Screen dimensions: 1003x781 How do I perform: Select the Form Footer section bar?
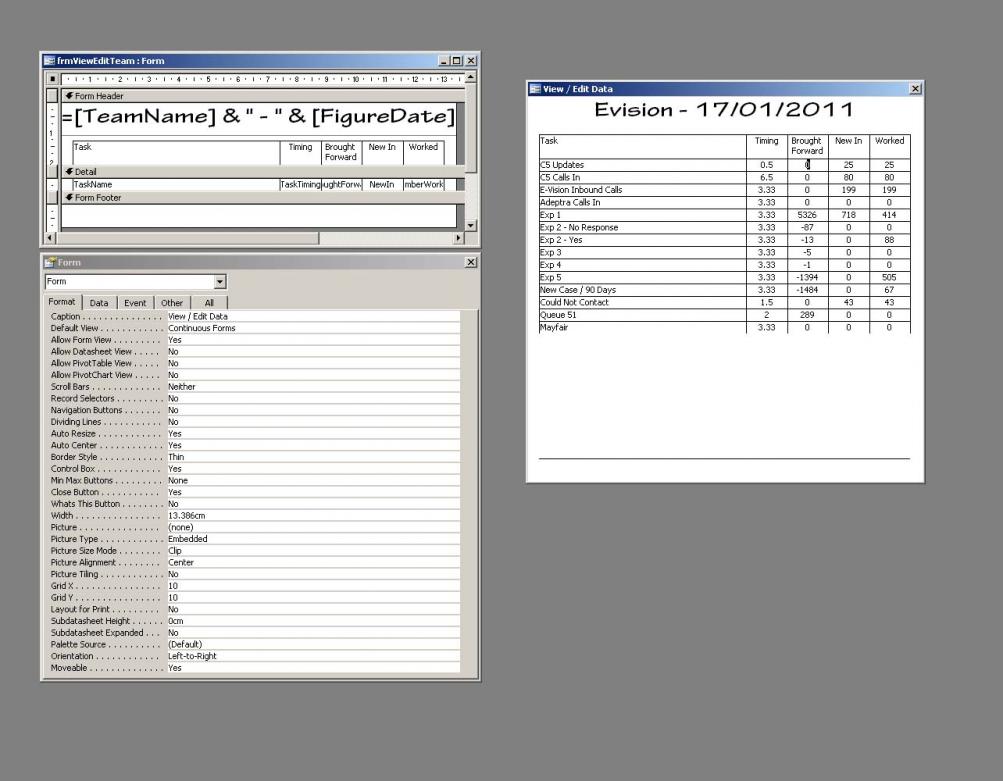pyautogui.click(x=263, y=198)
